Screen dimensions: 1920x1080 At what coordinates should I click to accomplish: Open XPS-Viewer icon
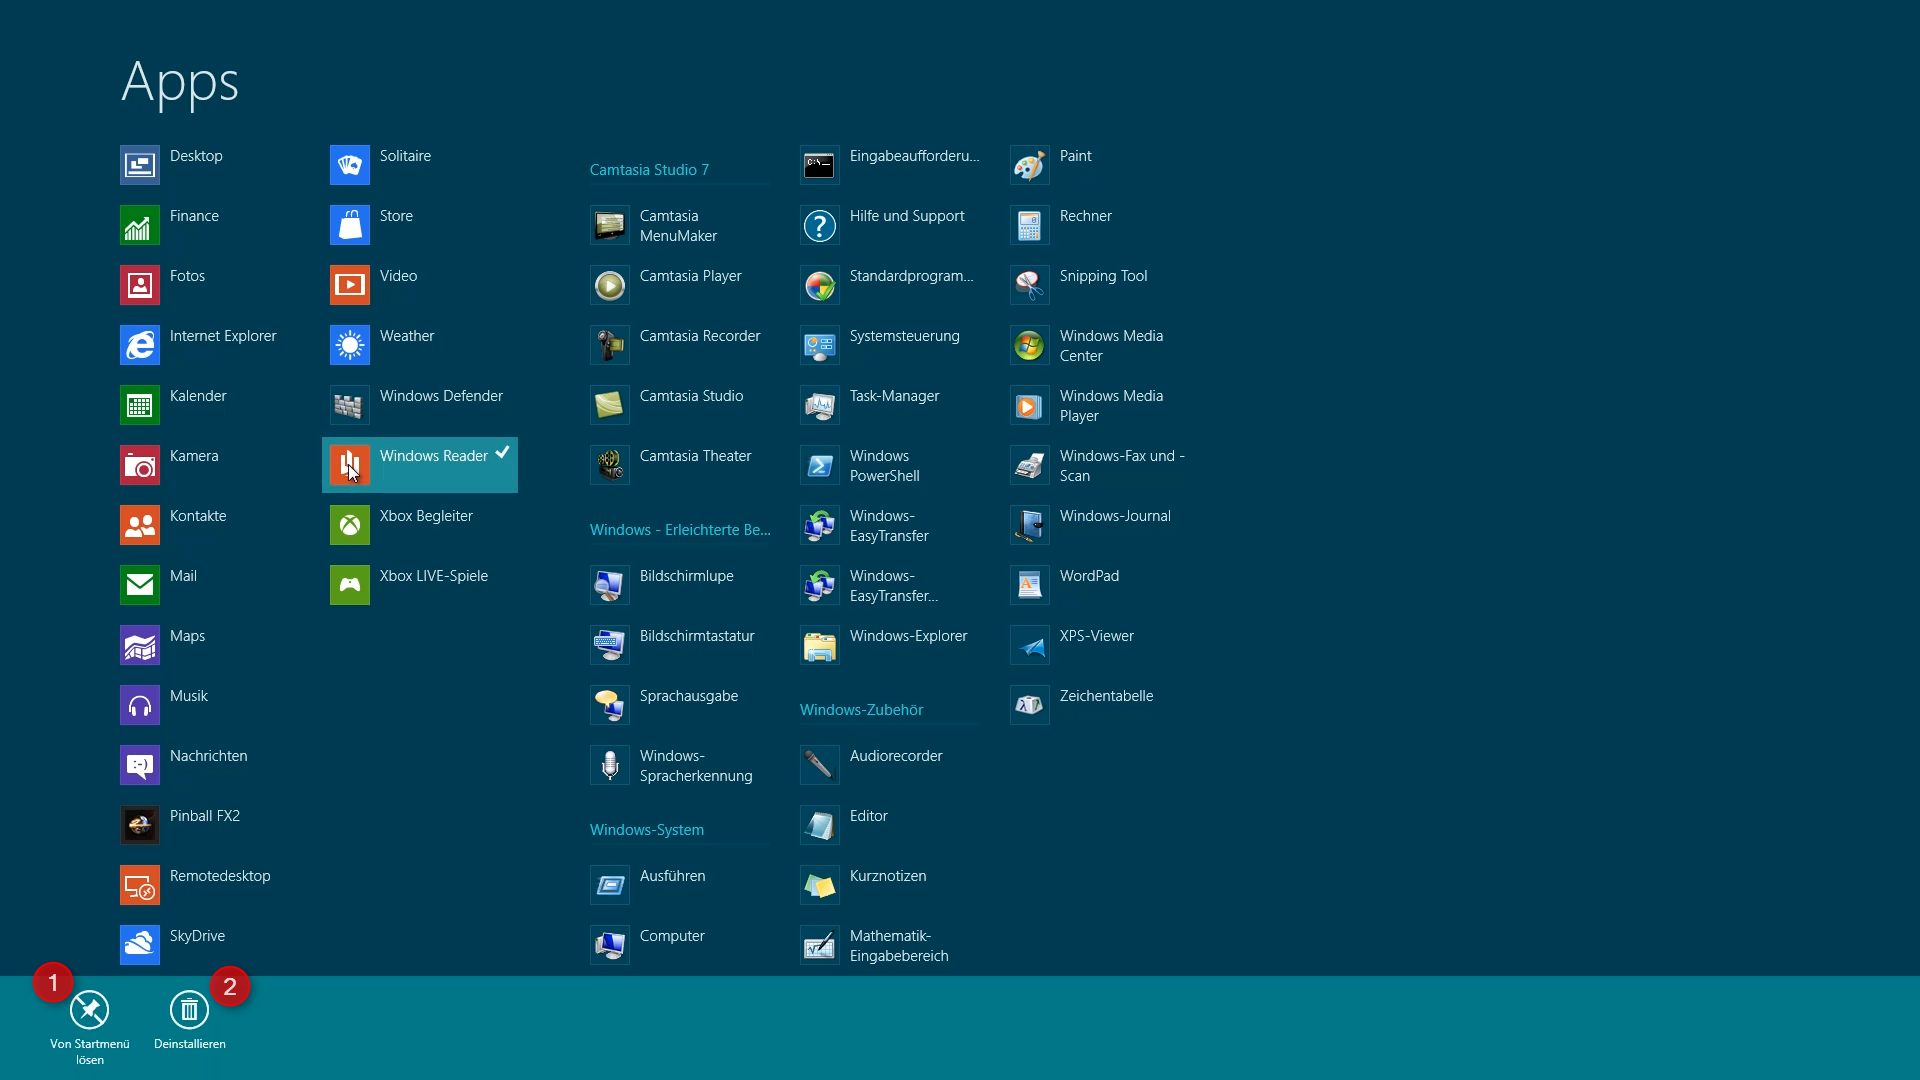pyautogui.click(x=1030, y=645)
